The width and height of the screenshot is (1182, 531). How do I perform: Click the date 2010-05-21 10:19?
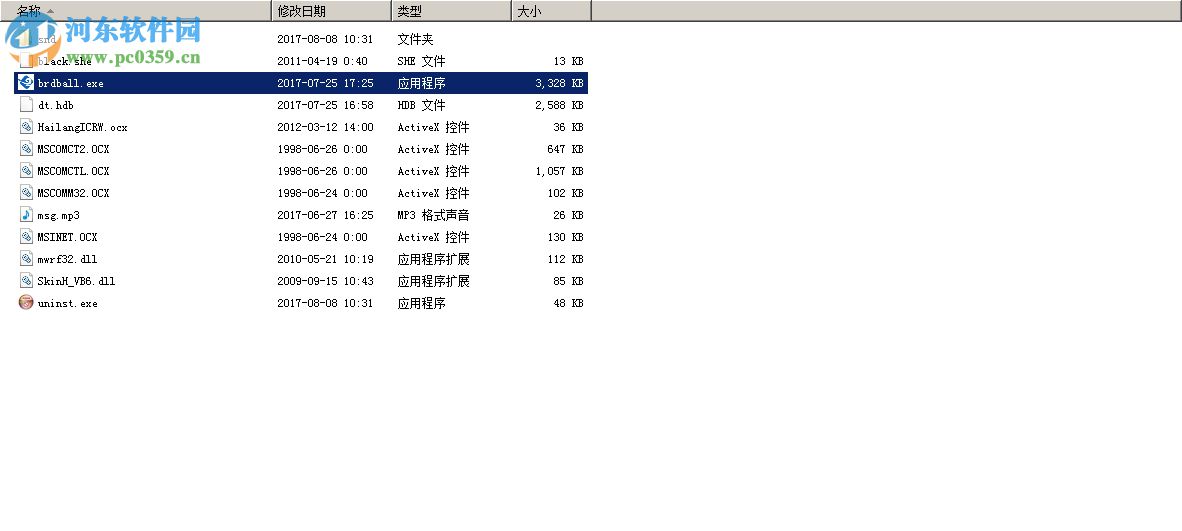(325, 259)
